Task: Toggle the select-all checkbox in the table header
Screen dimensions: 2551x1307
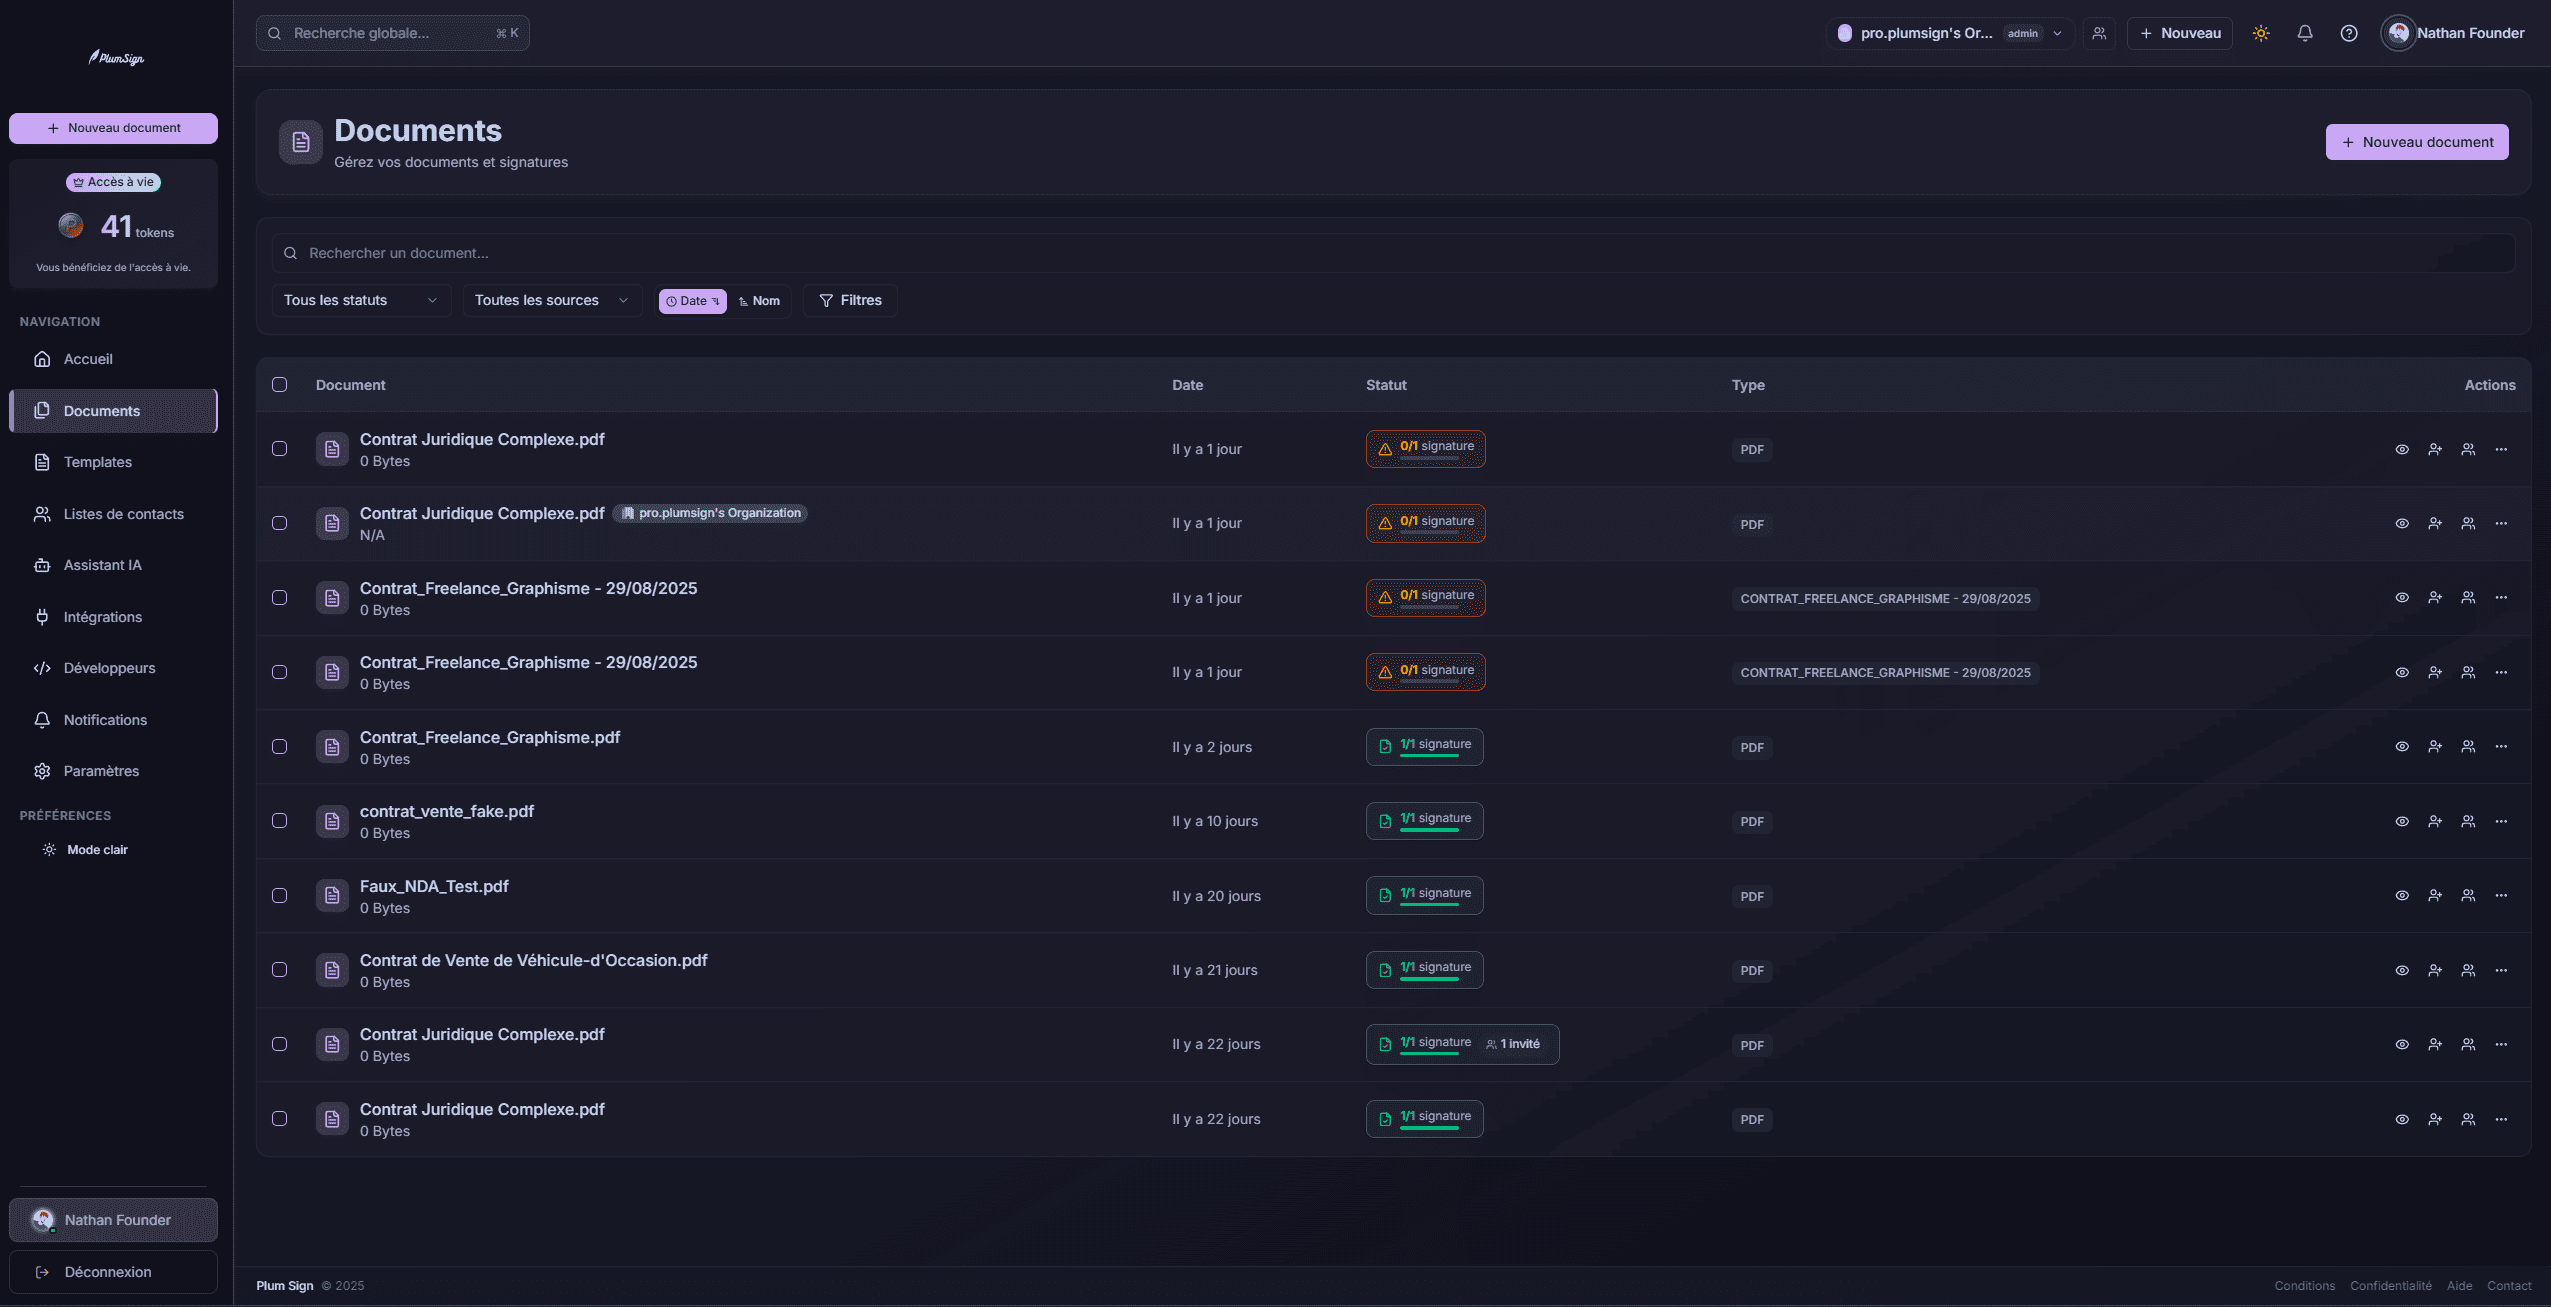Action: point(280,385)
